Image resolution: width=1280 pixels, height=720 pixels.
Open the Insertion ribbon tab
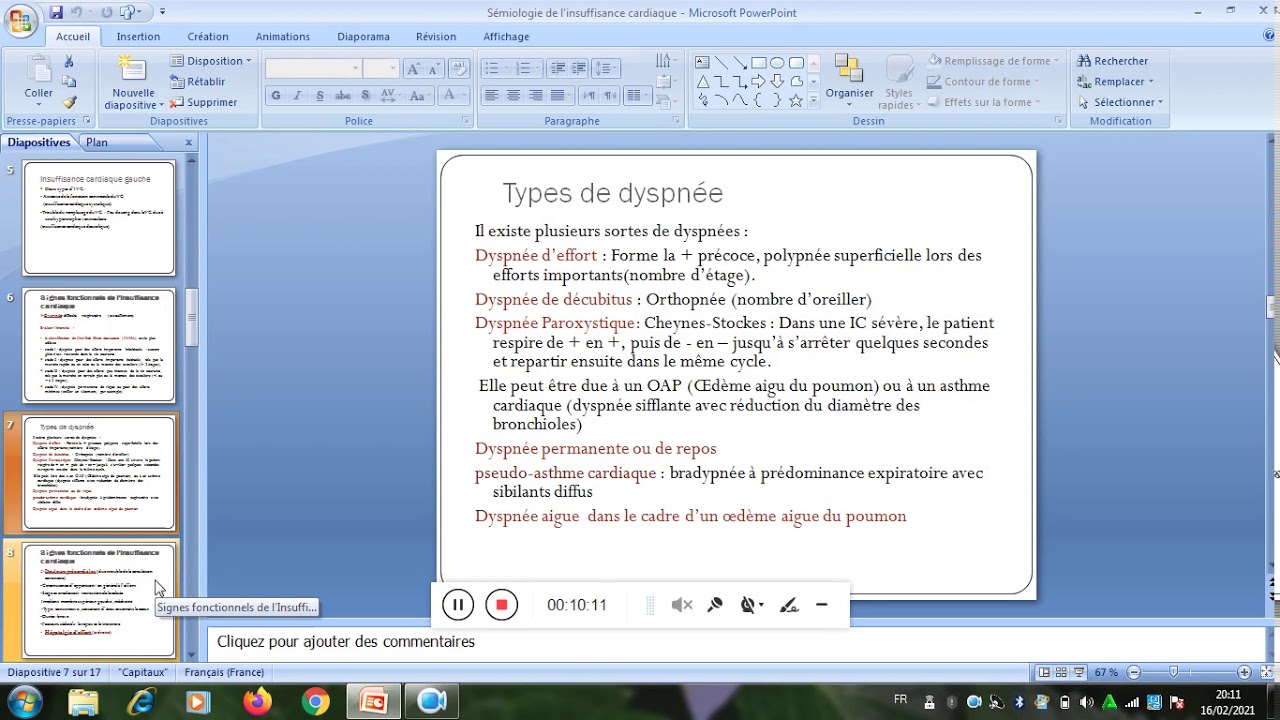138,37
